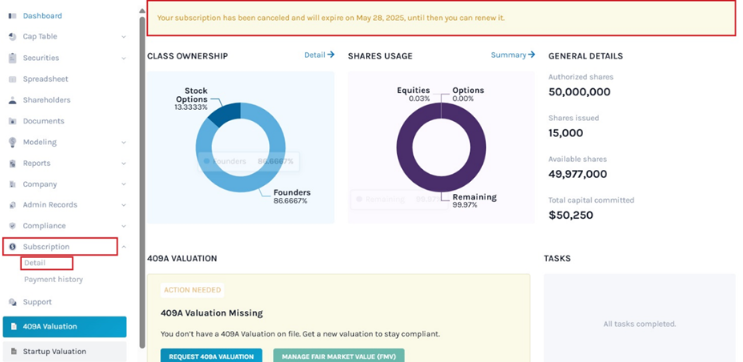Click the Equities 0.03% chart label

(x=413, y=94)
